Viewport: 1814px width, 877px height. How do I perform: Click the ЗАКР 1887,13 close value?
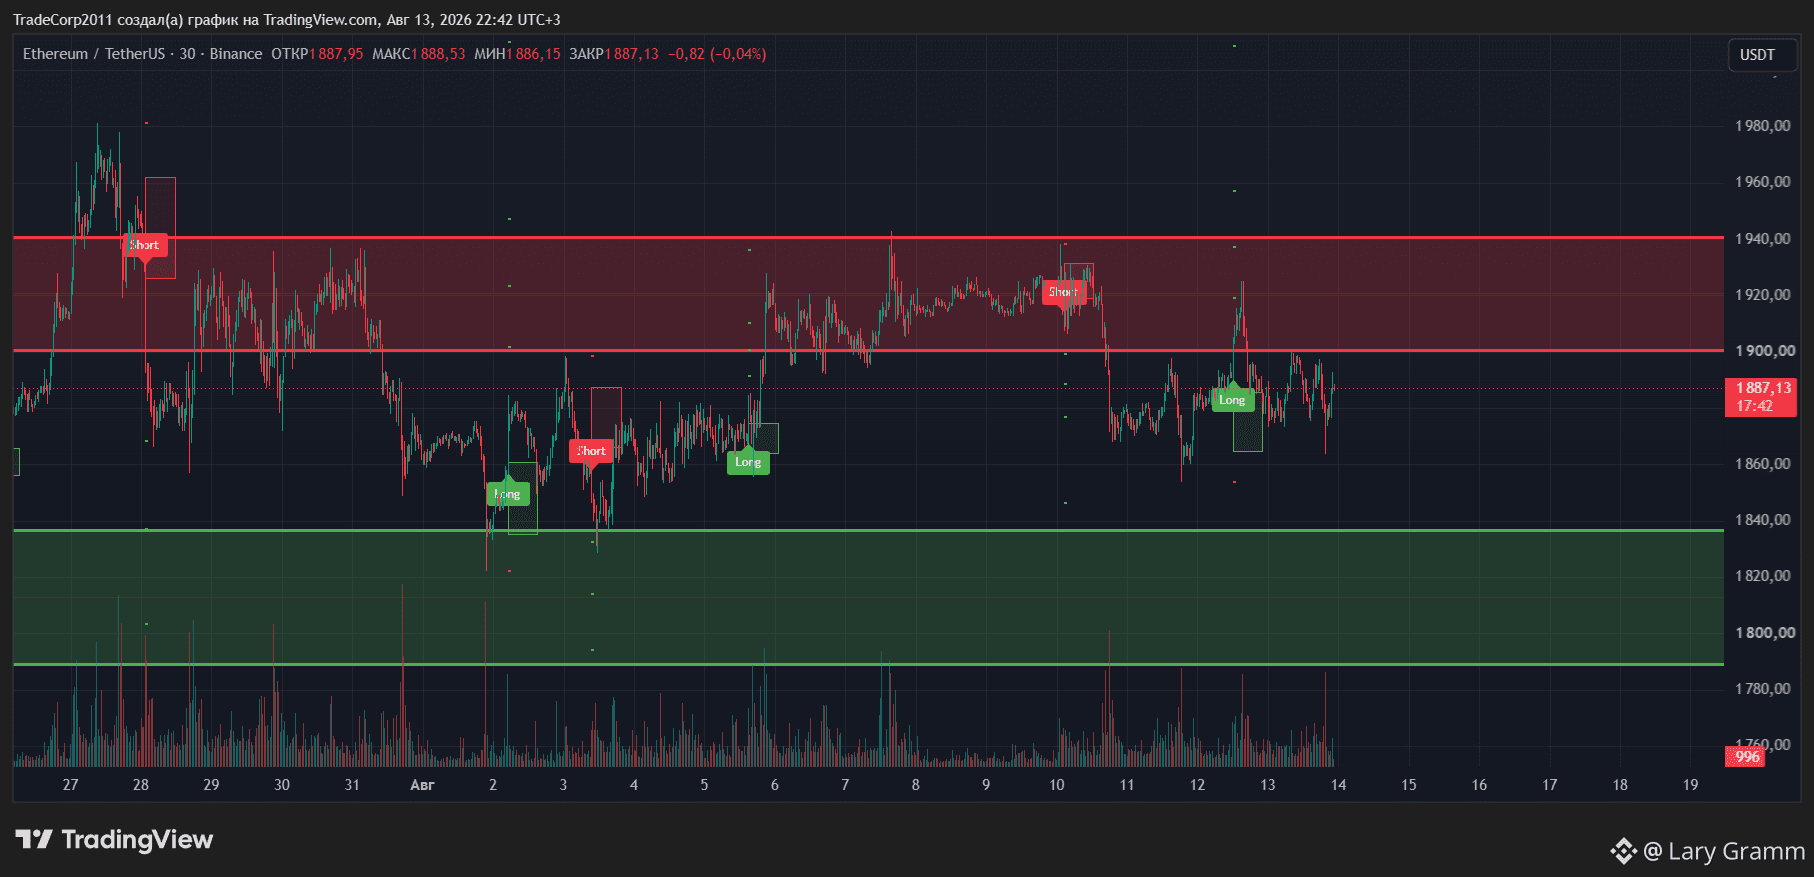614,54
